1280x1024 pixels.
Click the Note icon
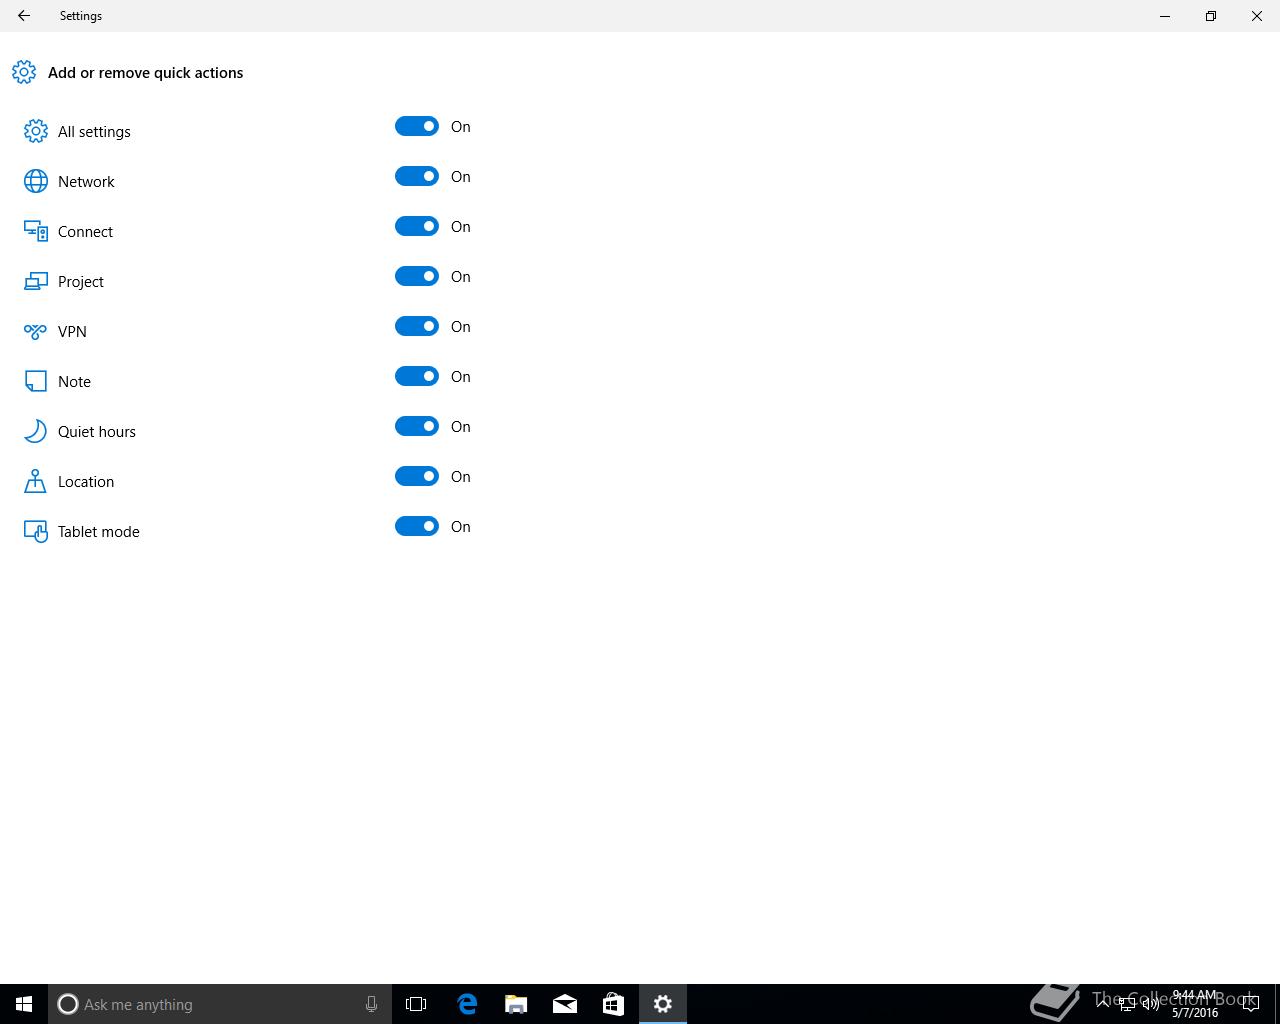[36, 381]
